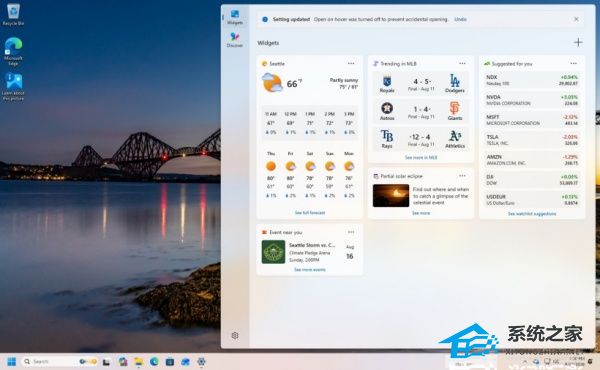Select the NVDA stock row
The height and width of the screenshot is (370, 600).
(x=532, y=100)
